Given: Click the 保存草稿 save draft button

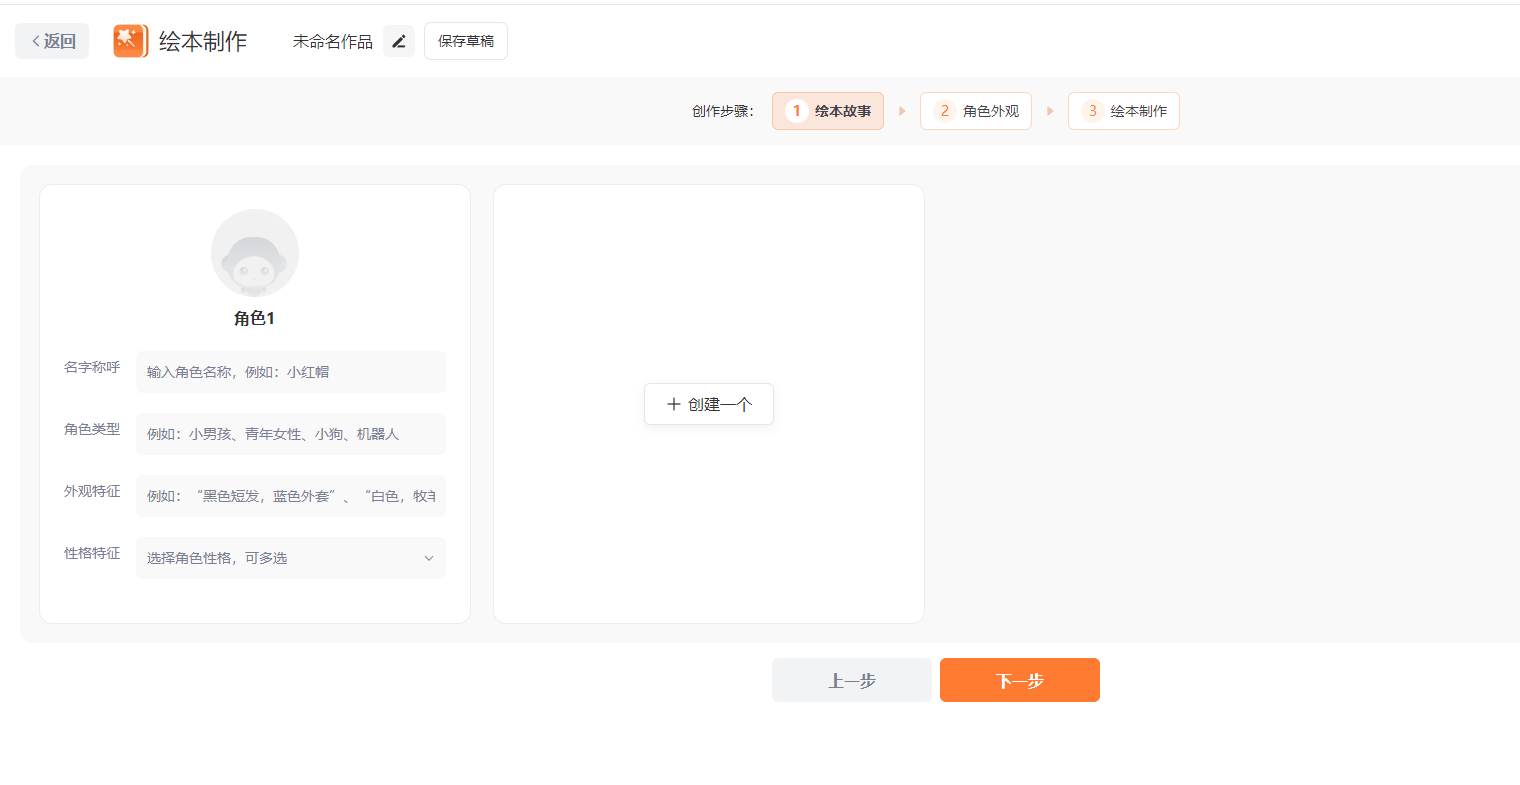Looking at the screenshot, I should 465,40.
